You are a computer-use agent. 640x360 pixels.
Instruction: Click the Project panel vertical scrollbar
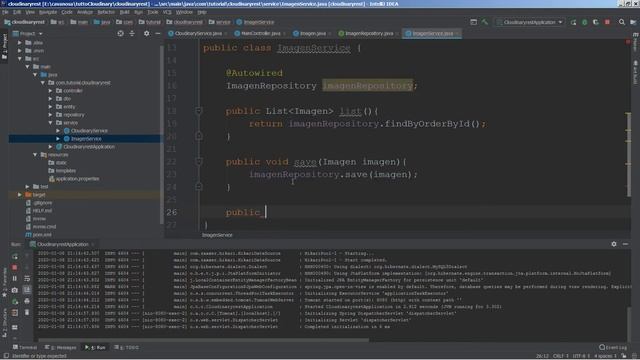(x=162, y=135)
